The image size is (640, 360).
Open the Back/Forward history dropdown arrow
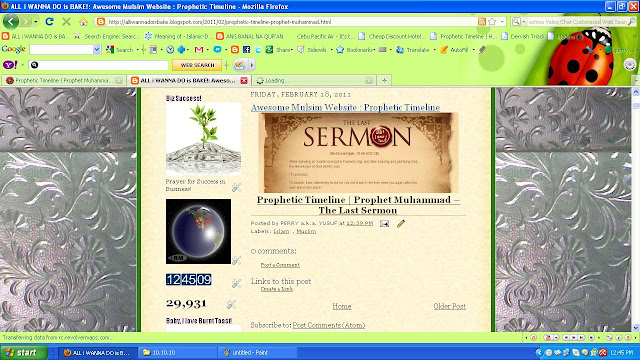point(36,22)
